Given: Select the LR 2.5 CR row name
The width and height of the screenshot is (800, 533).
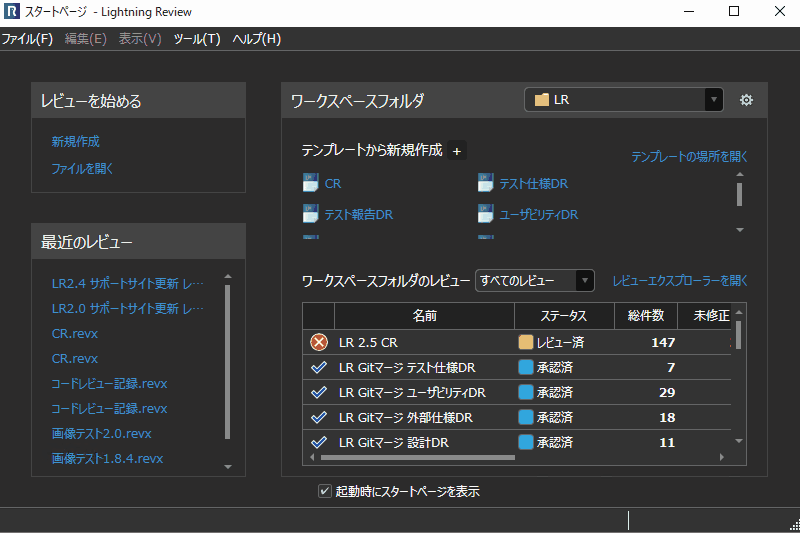Looking at the screenshot, I should [x=368, y=343].
